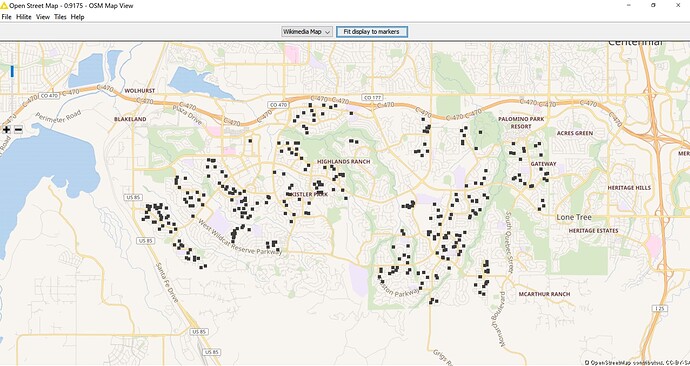Click the yellow warning icon in title bar

4,6
